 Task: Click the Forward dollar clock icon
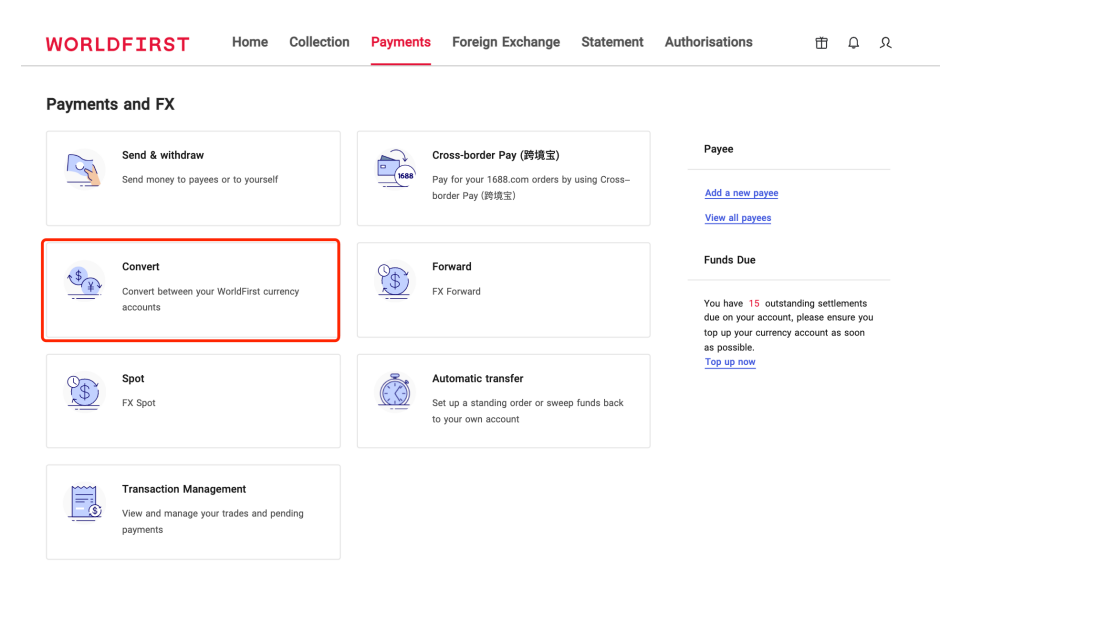pos(394,280)
